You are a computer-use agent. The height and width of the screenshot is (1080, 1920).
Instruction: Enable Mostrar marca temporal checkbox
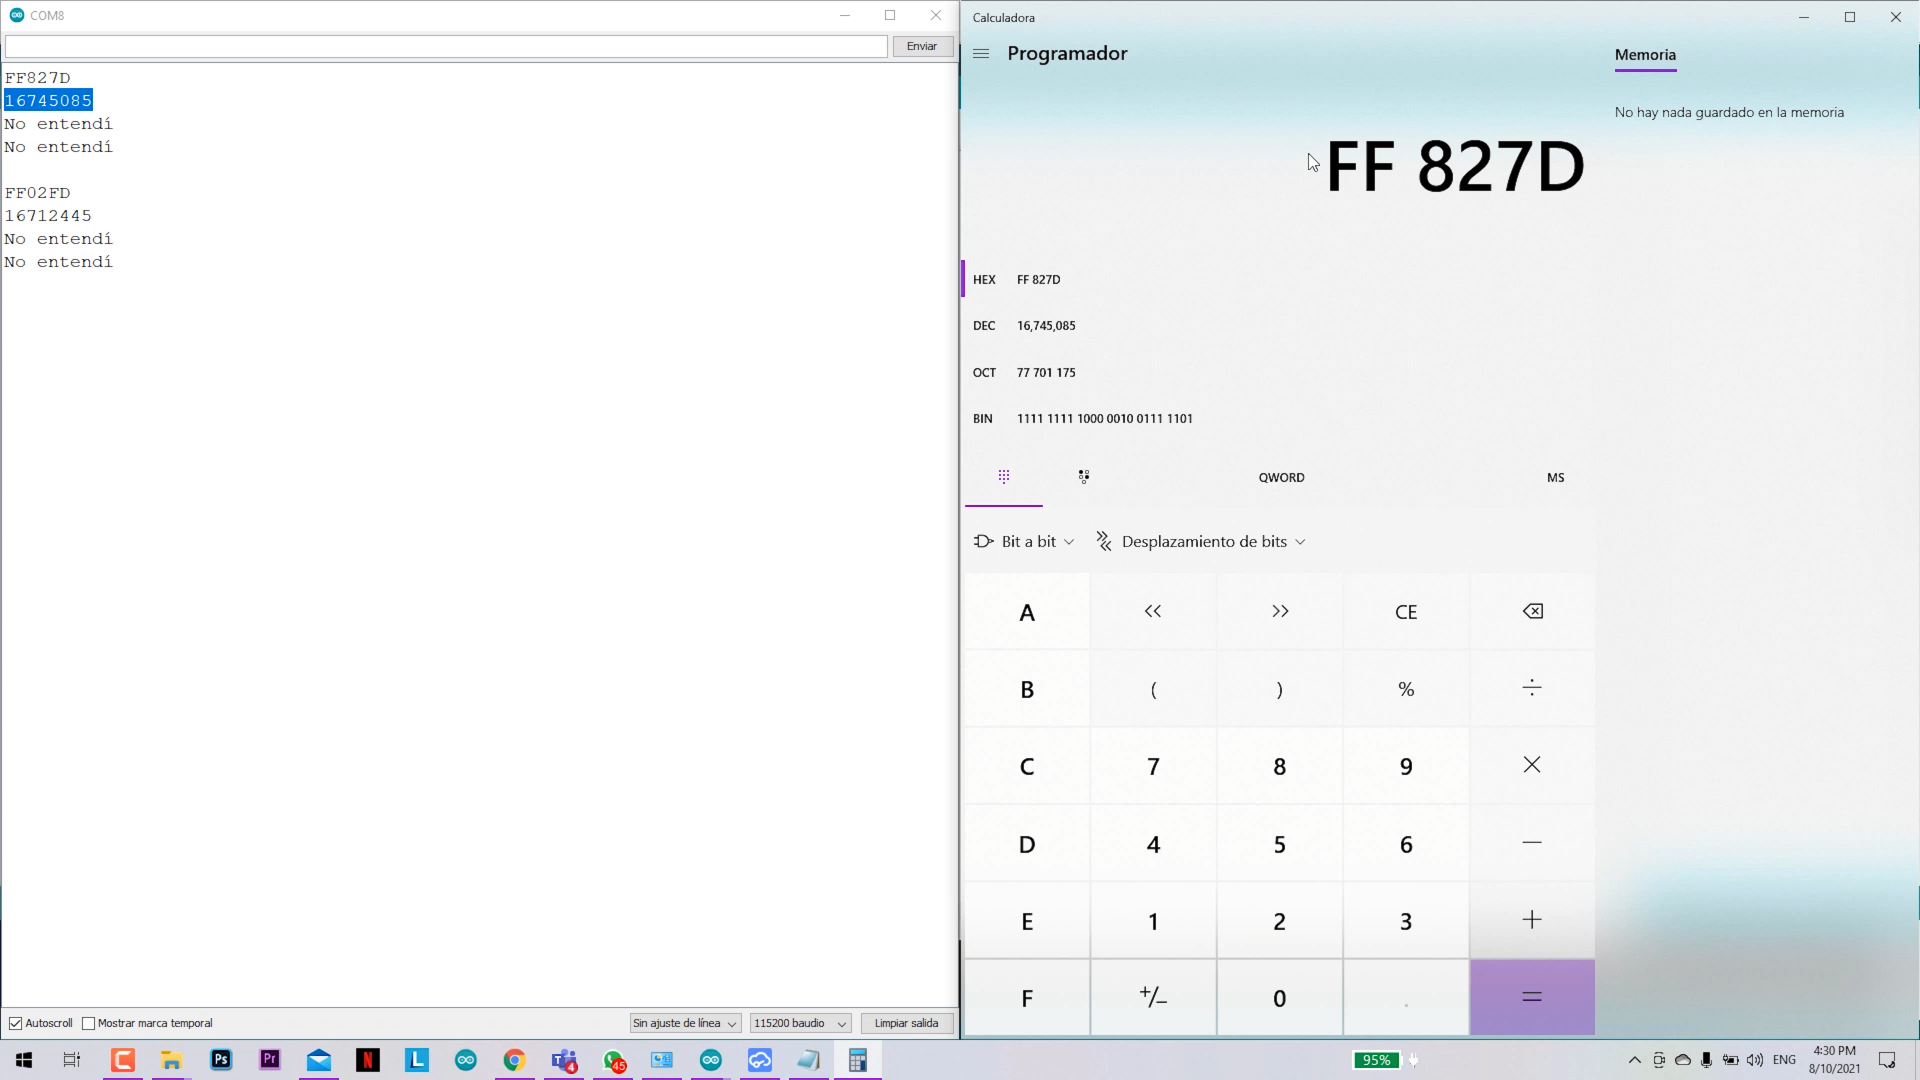pos(89,1023)
